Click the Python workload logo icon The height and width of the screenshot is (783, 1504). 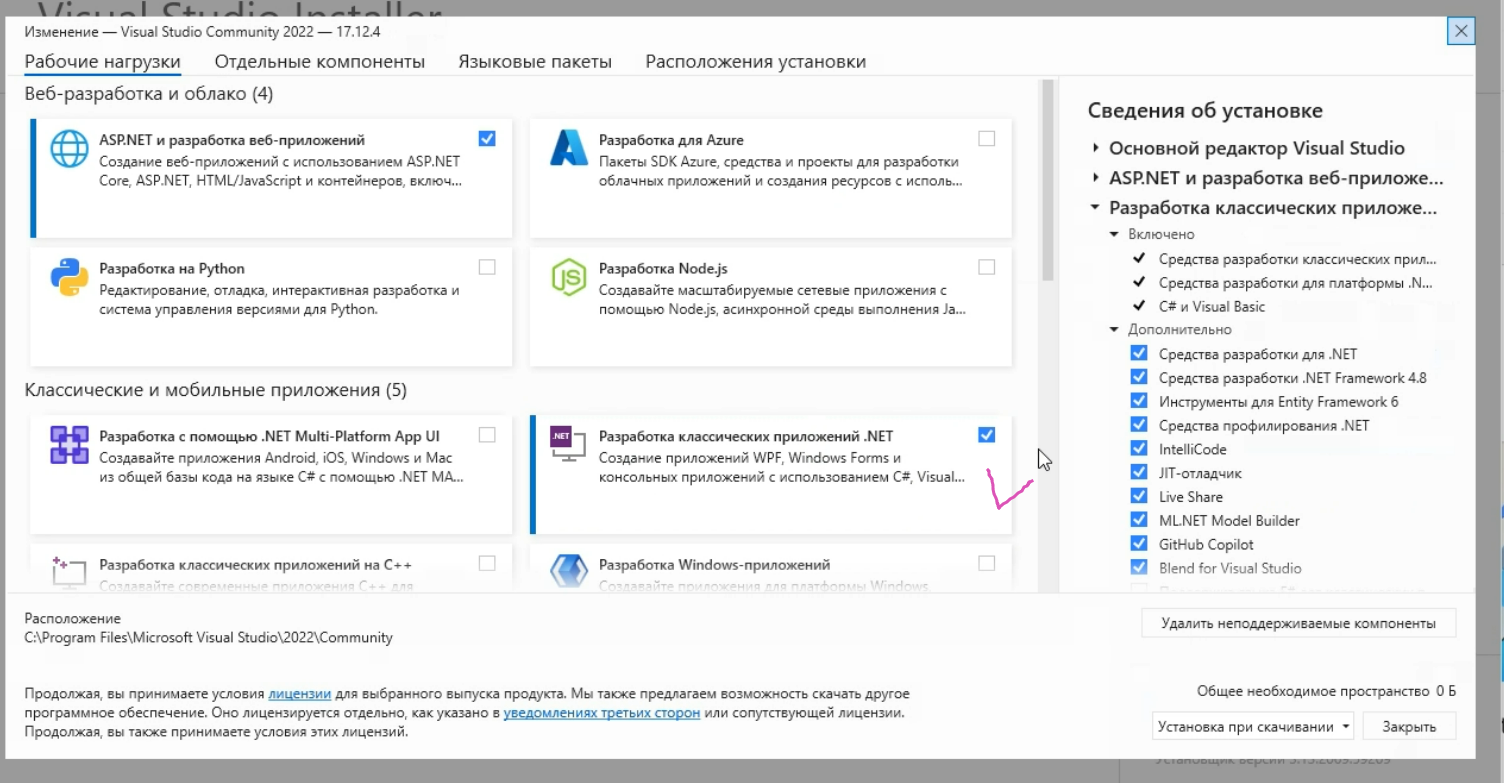click(x=70, y=277)
